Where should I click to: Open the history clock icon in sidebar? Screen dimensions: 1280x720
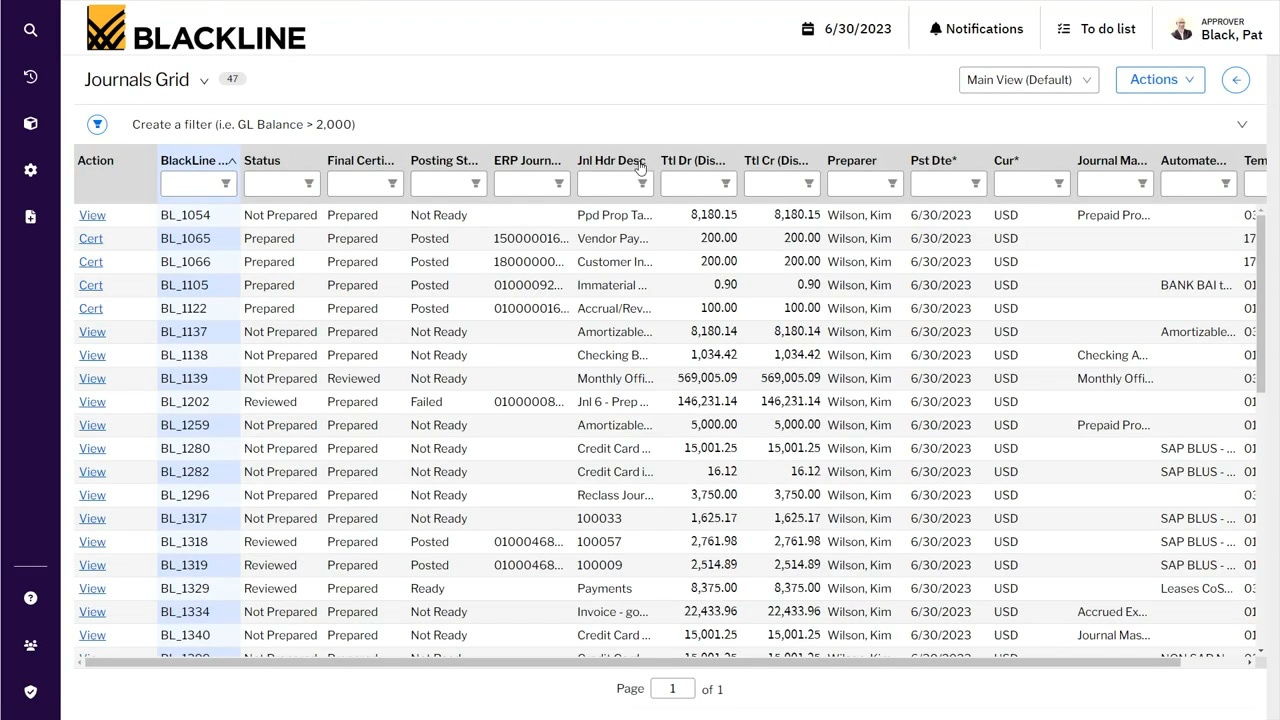pyautogui.click(x=30, y=77)
